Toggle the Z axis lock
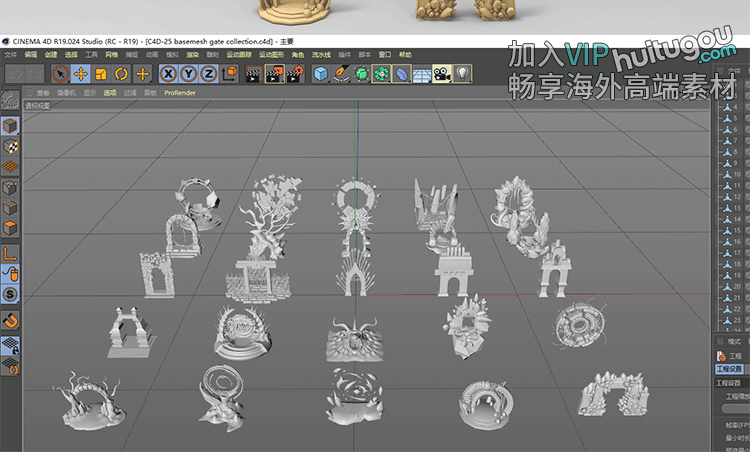 coord(208,73)
